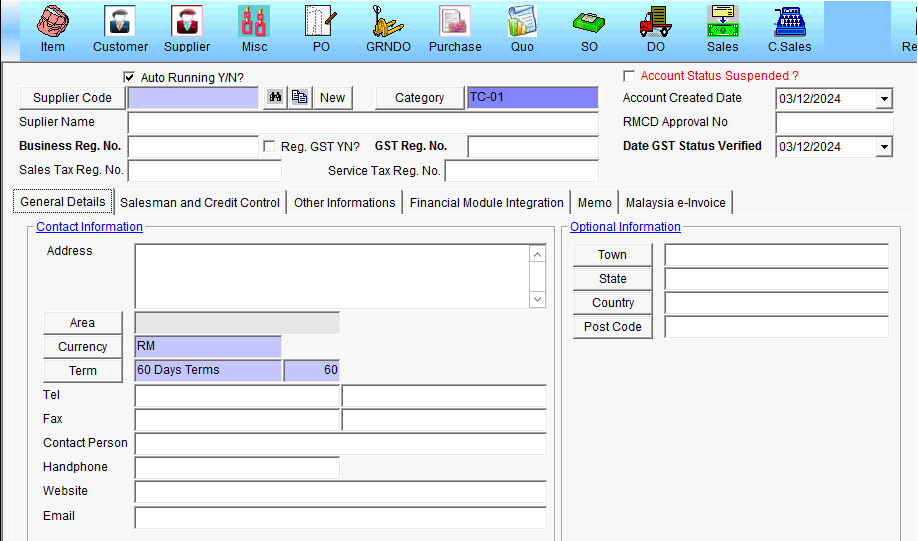
Task: Open the Malaysia e-Invoice tab
Action: 676,202
